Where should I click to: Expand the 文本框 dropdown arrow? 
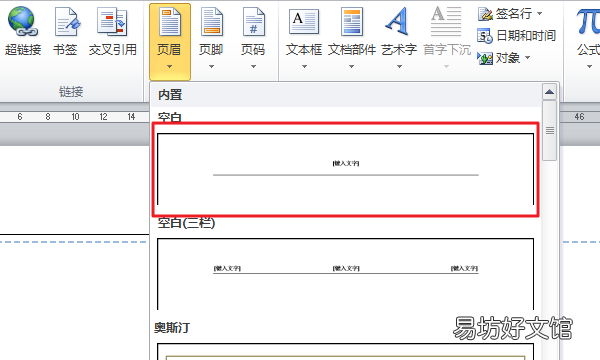coord(304,67)
